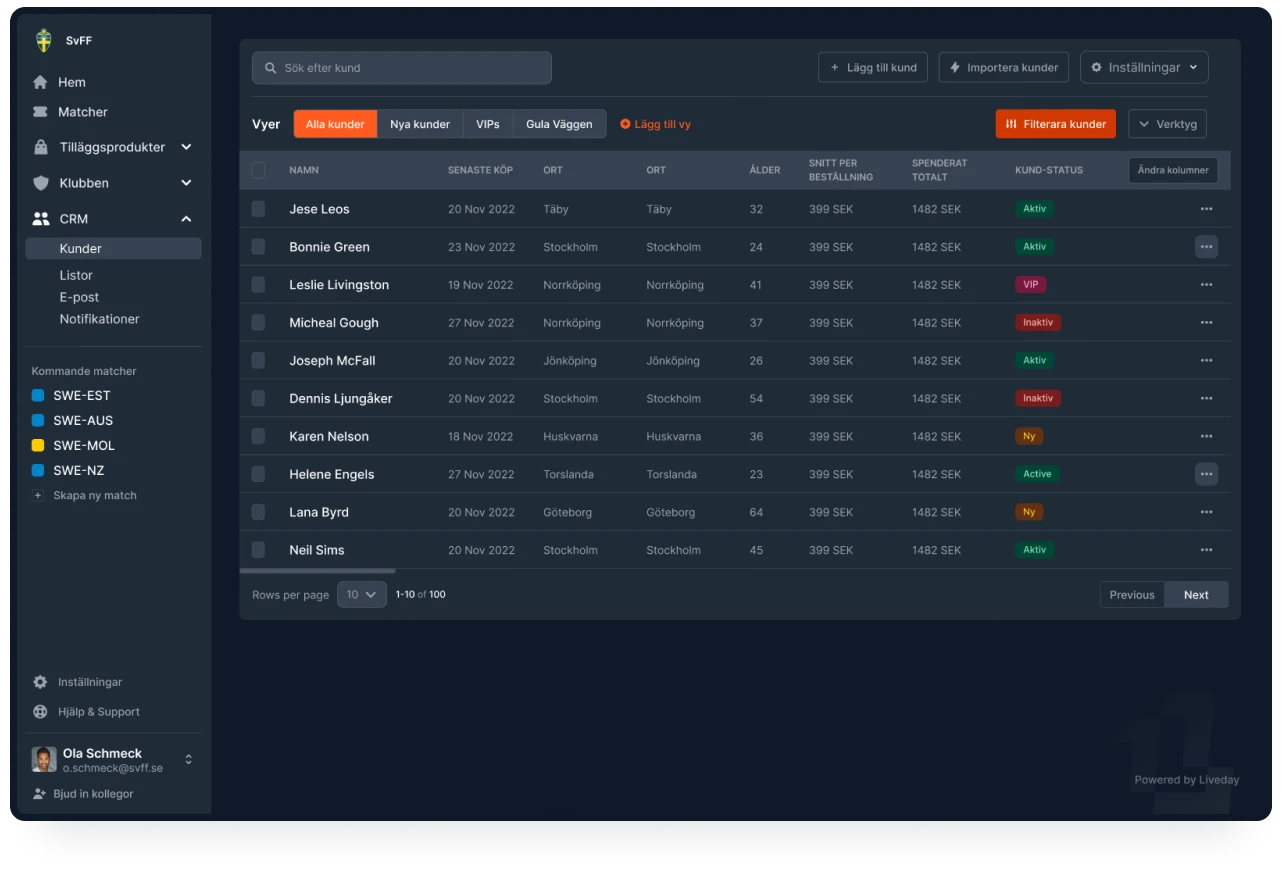Tick the checkbox for Karen Nelson

258,436
